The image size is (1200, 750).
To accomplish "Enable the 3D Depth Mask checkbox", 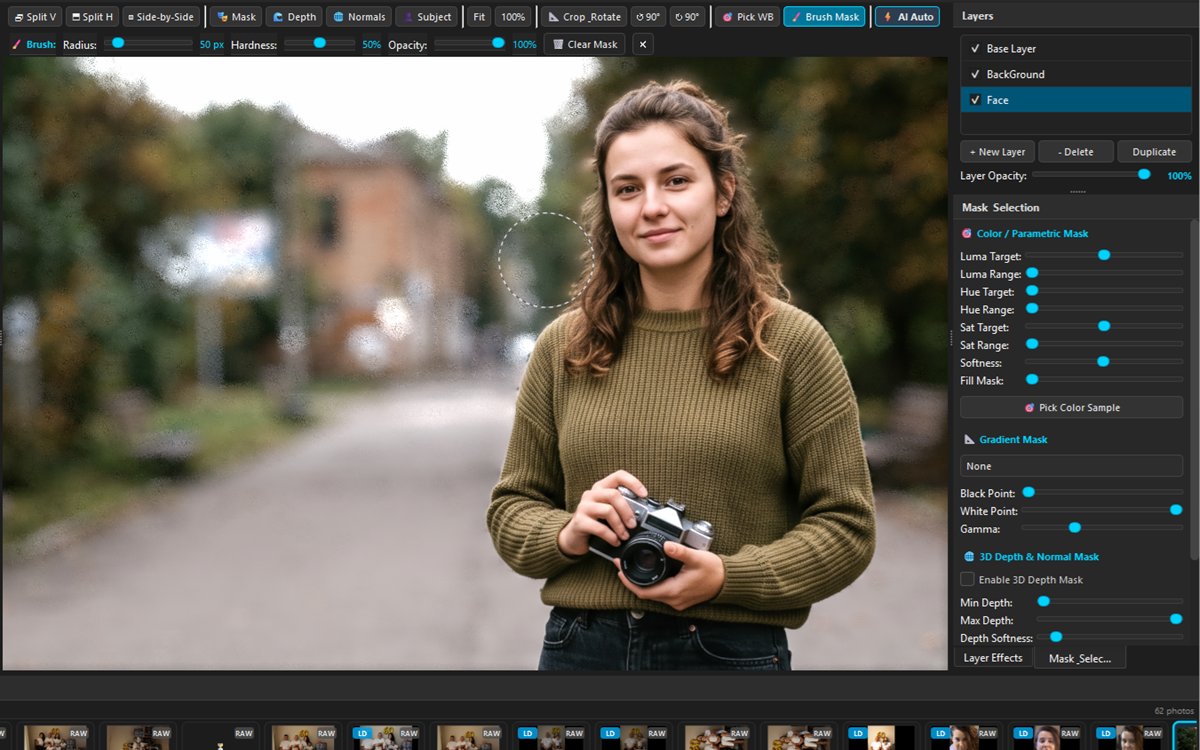I will point(967,579).
